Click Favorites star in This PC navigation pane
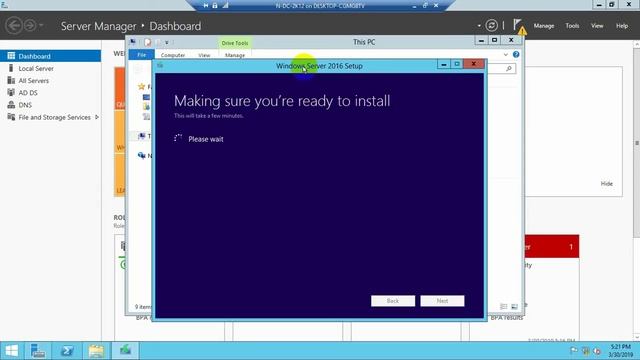640x360 pixels. pos(141,86)
